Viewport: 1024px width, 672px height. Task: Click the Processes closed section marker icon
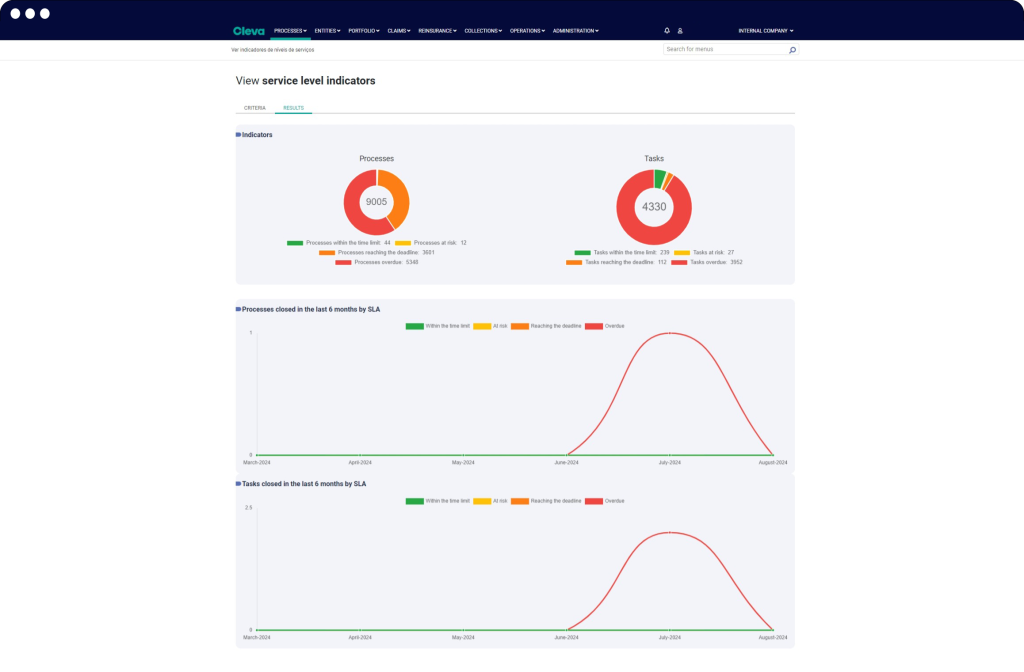coord(238,309)
